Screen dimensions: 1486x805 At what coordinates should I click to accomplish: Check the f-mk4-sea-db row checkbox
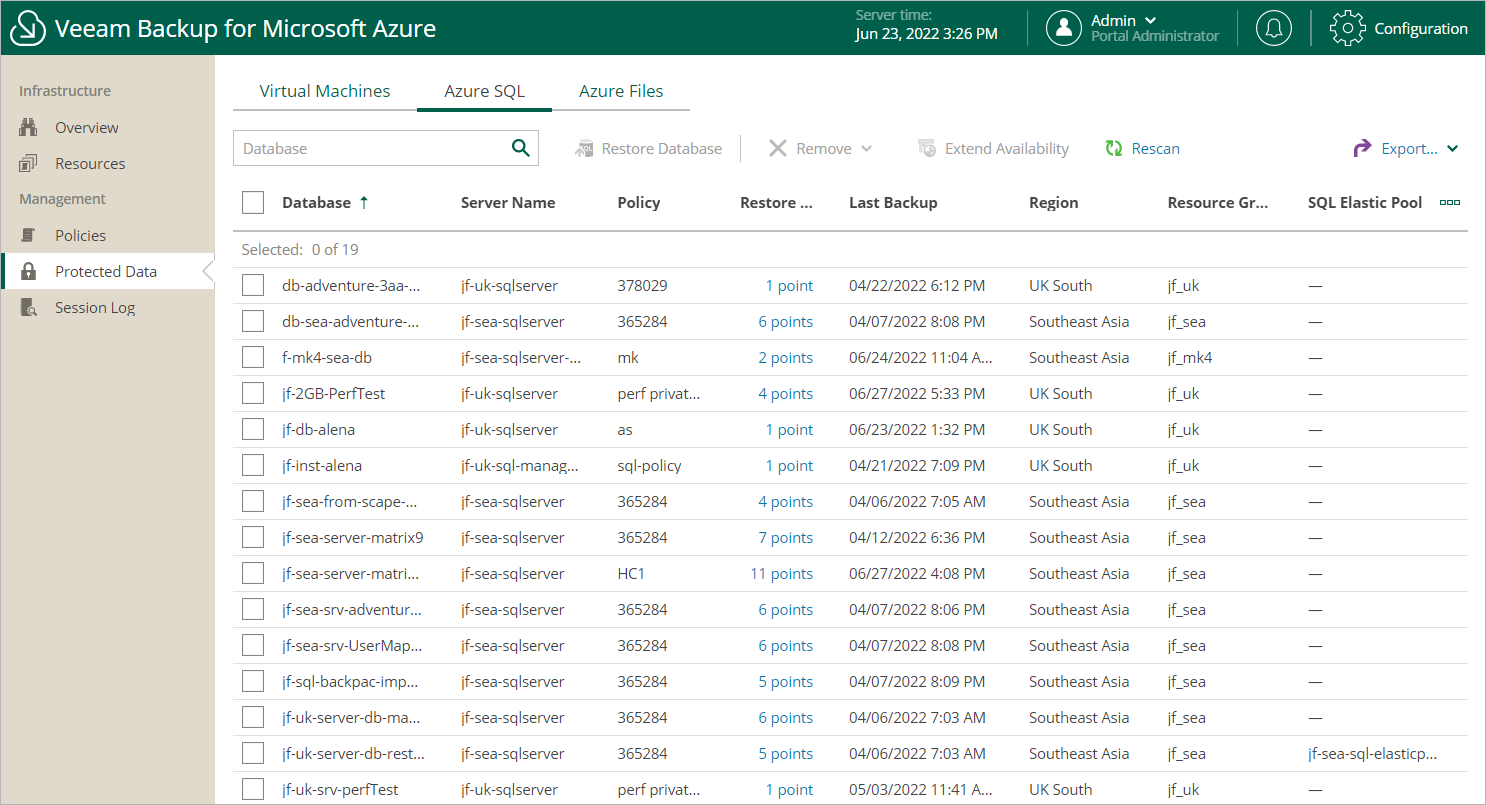coord(253,358)
